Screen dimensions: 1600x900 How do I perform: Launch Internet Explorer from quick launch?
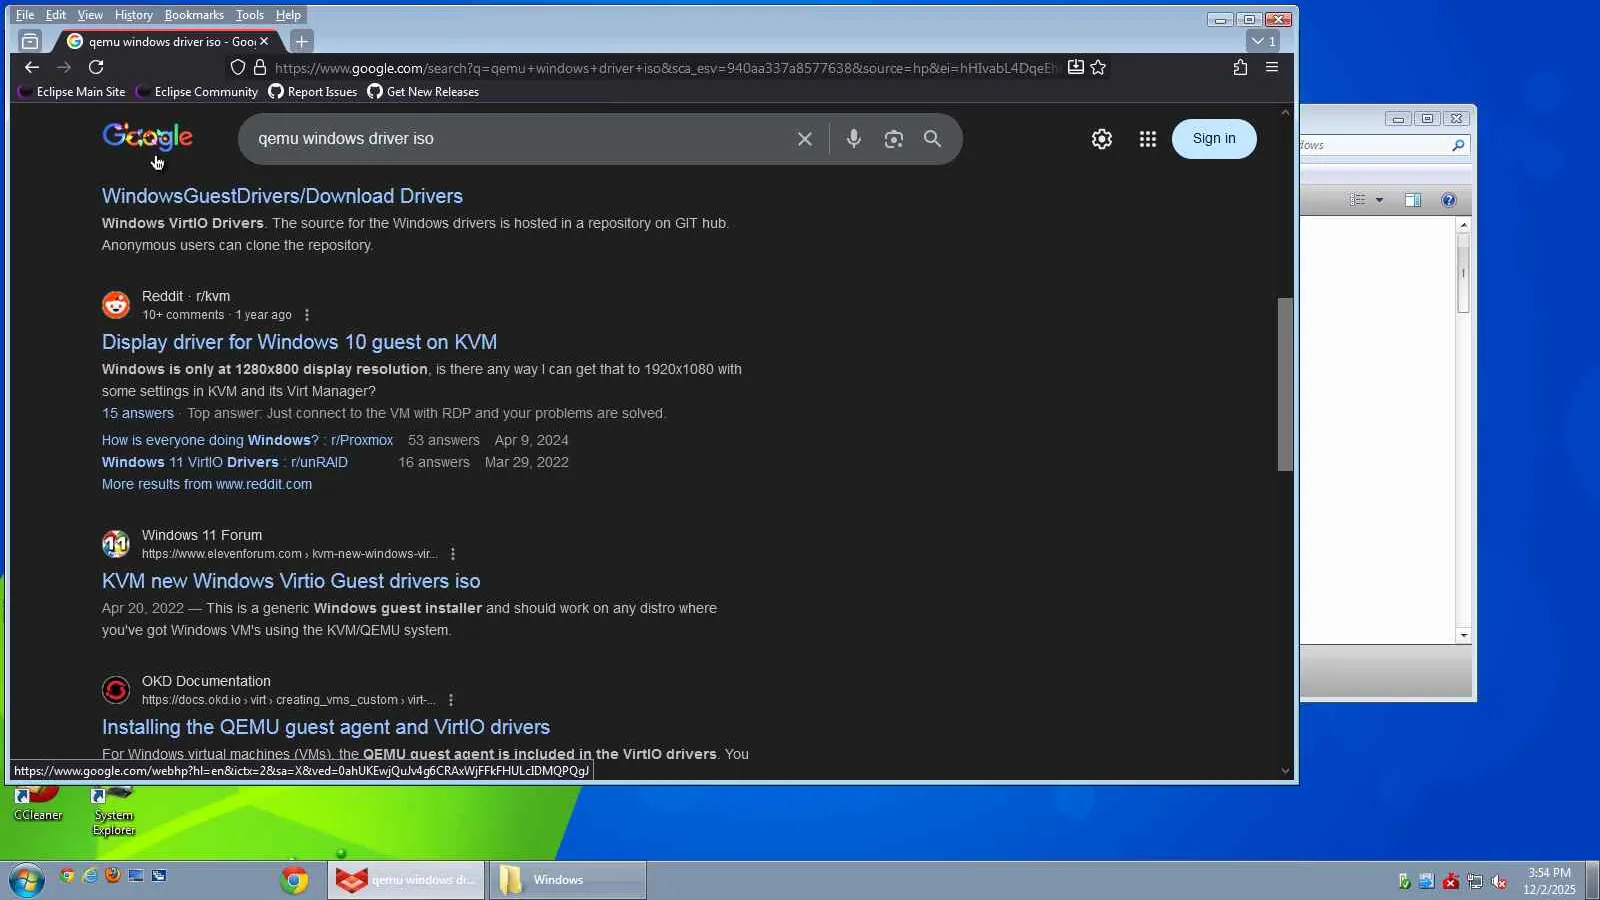point(90,876)
